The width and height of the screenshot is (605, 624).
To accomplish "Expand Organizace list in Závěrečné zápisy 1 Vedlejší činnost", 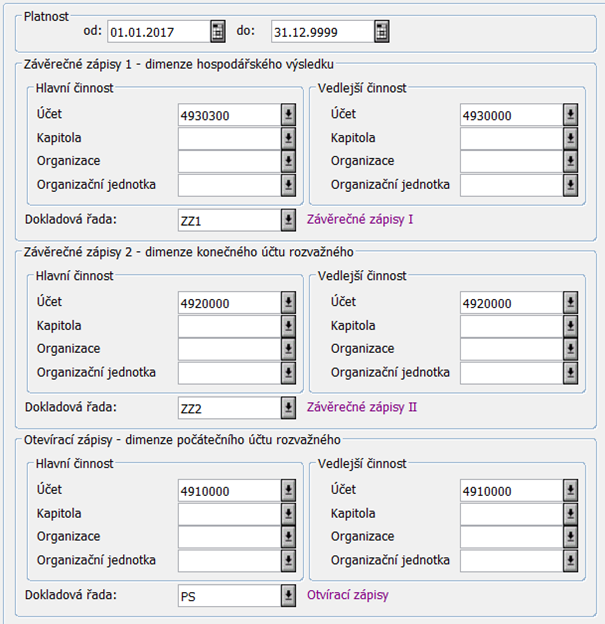I will [570, 161].
